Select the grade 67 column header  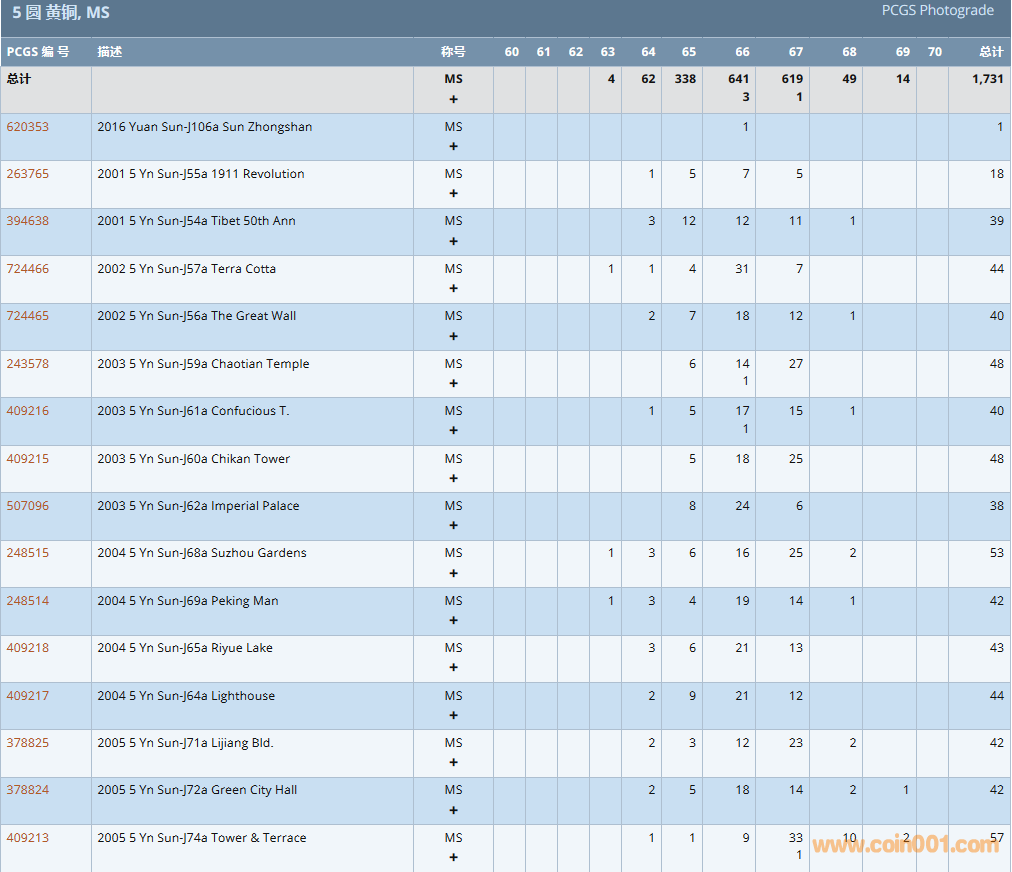click(795, 52)
